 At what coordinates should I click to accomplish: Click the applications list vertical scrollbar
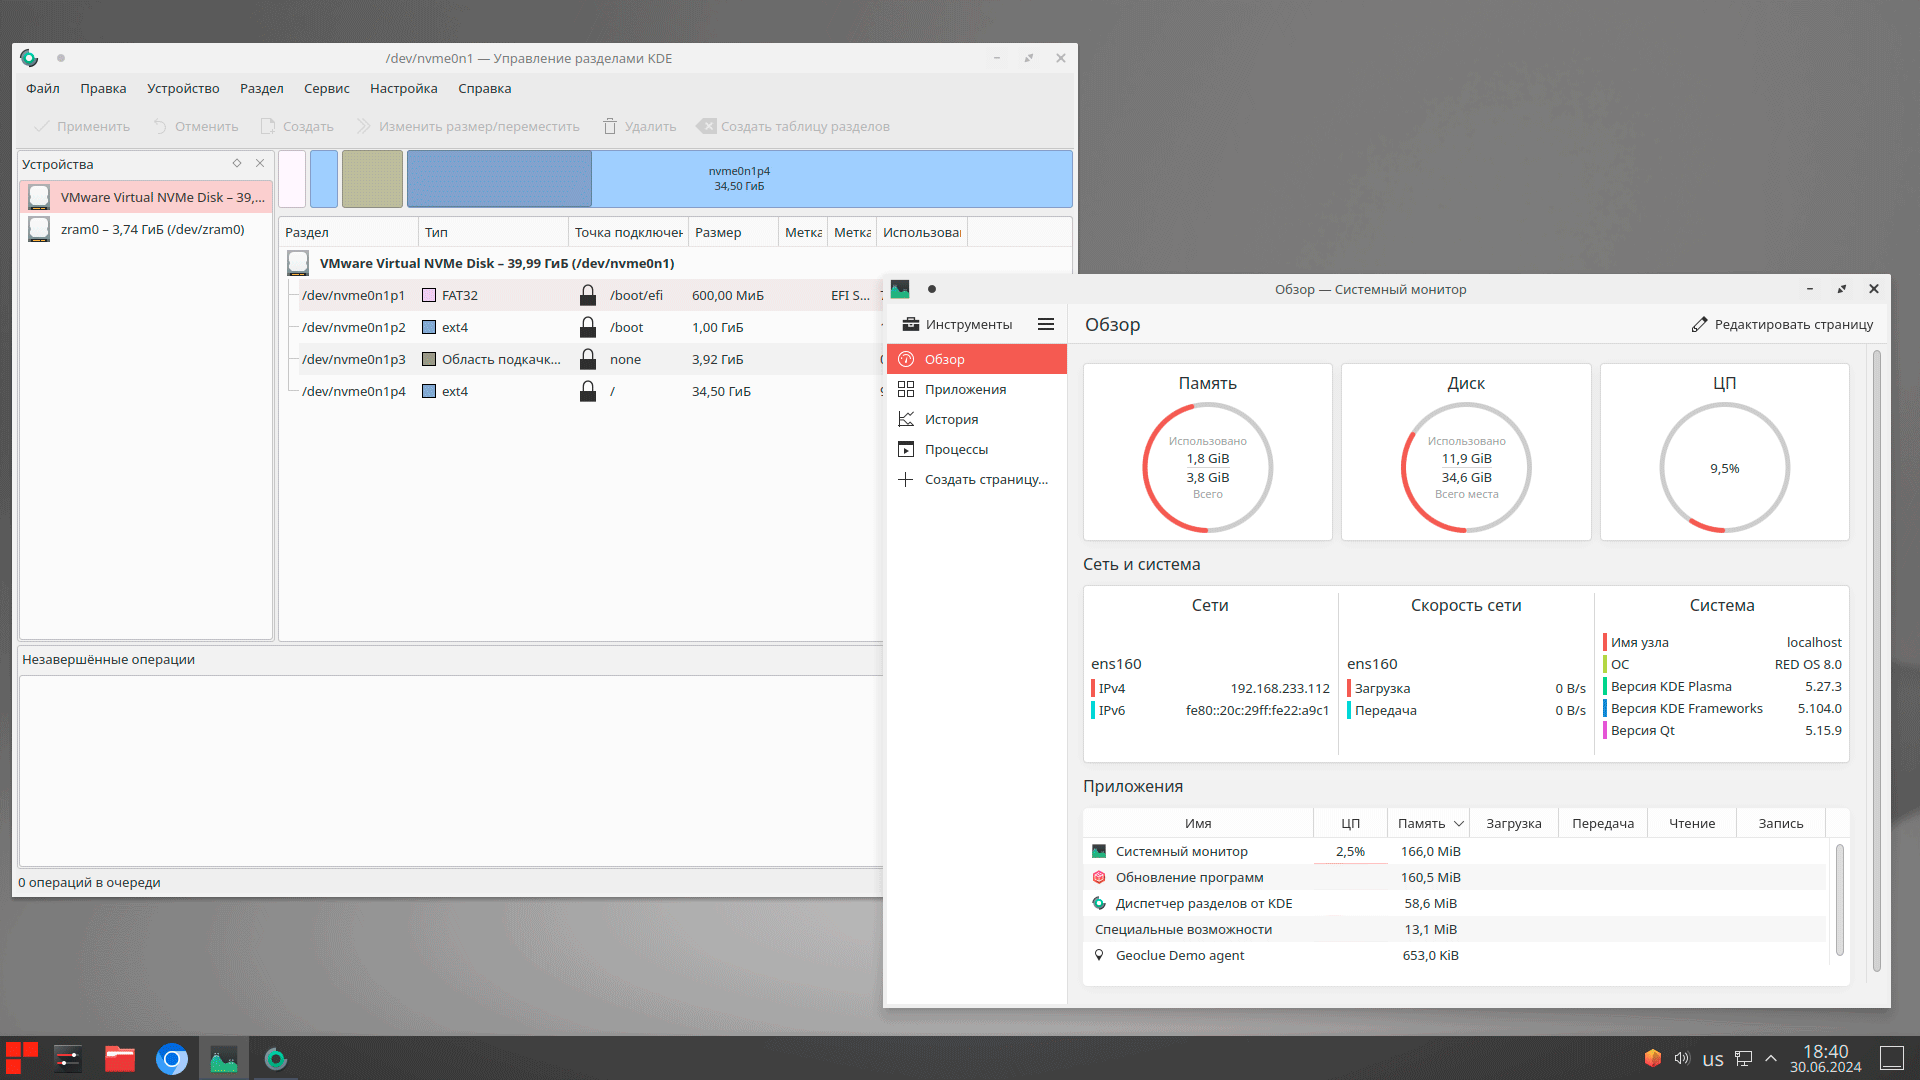point(1839,898)
